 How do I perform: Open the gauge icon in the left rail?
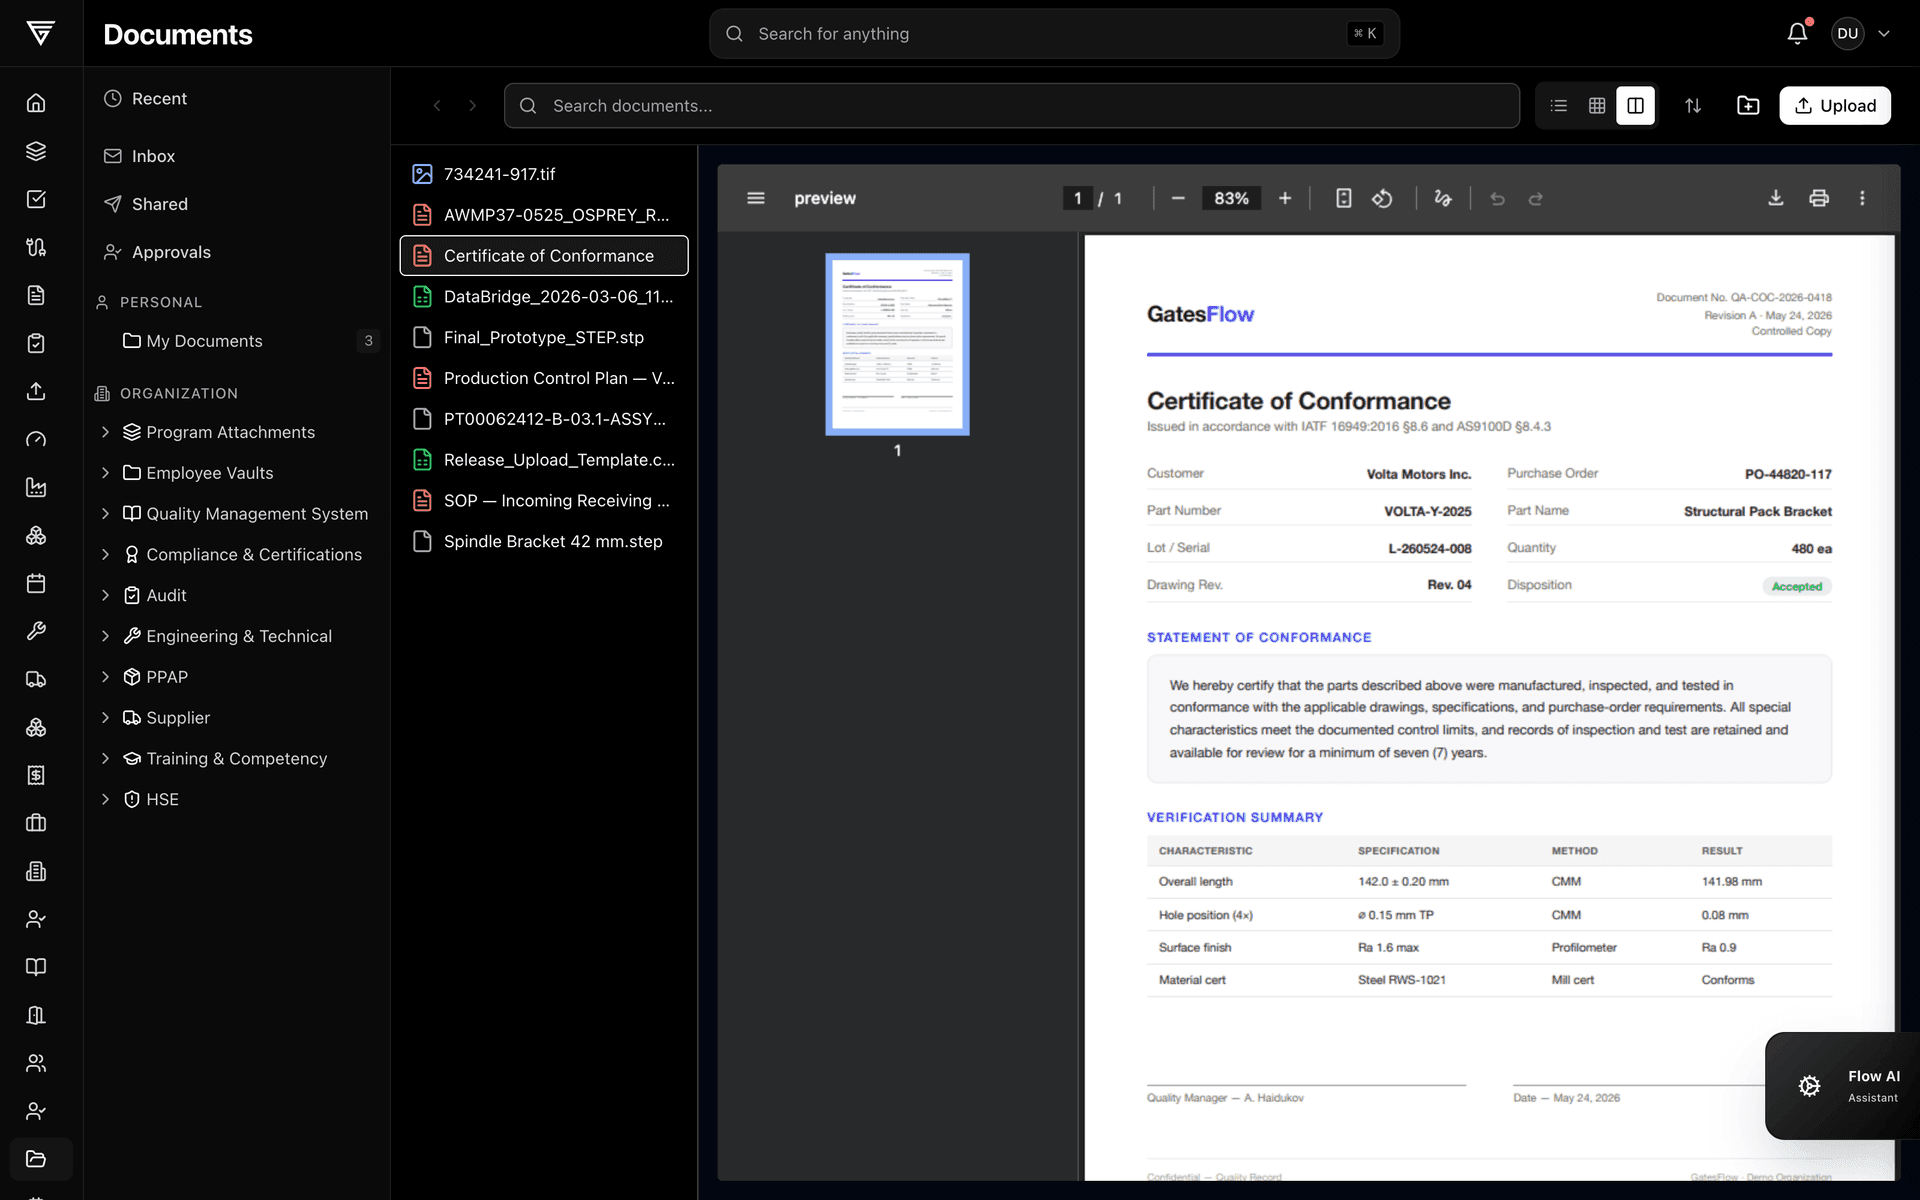pyautogui.click(x=36, y=439)
